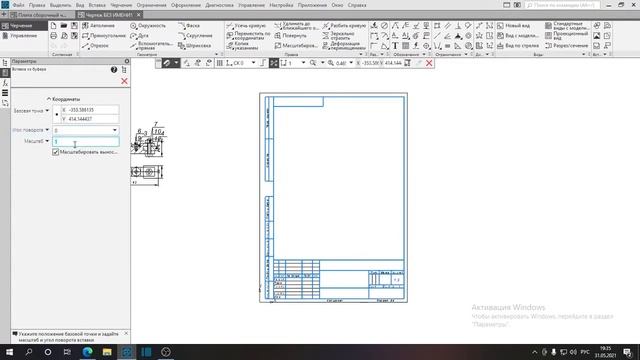Click Стандартные виды с модели

click(x=567, y=26)
